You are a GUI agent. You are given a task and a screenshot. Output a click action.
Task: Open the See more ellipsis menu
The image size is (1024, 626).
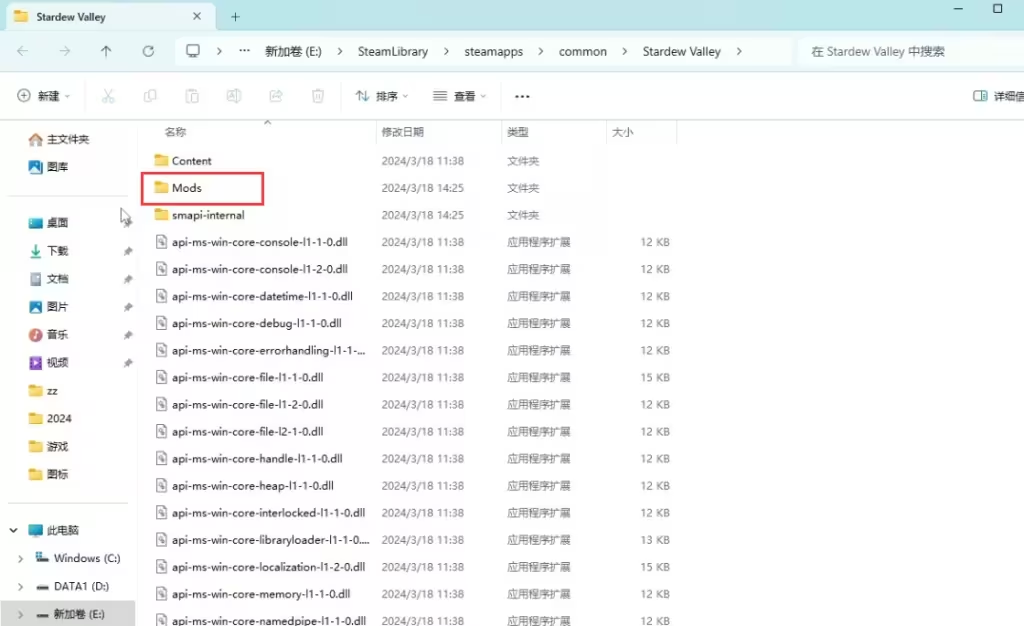[522, 97]
